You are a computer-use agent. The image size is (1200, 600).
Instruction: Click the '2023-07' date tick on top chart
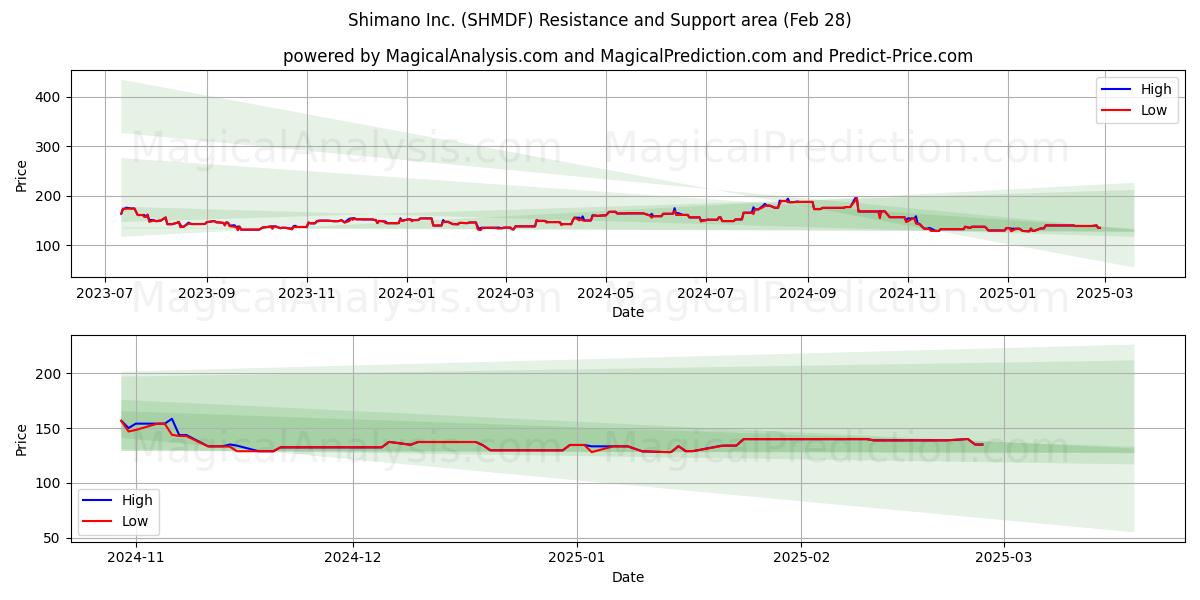click(106, 295)
